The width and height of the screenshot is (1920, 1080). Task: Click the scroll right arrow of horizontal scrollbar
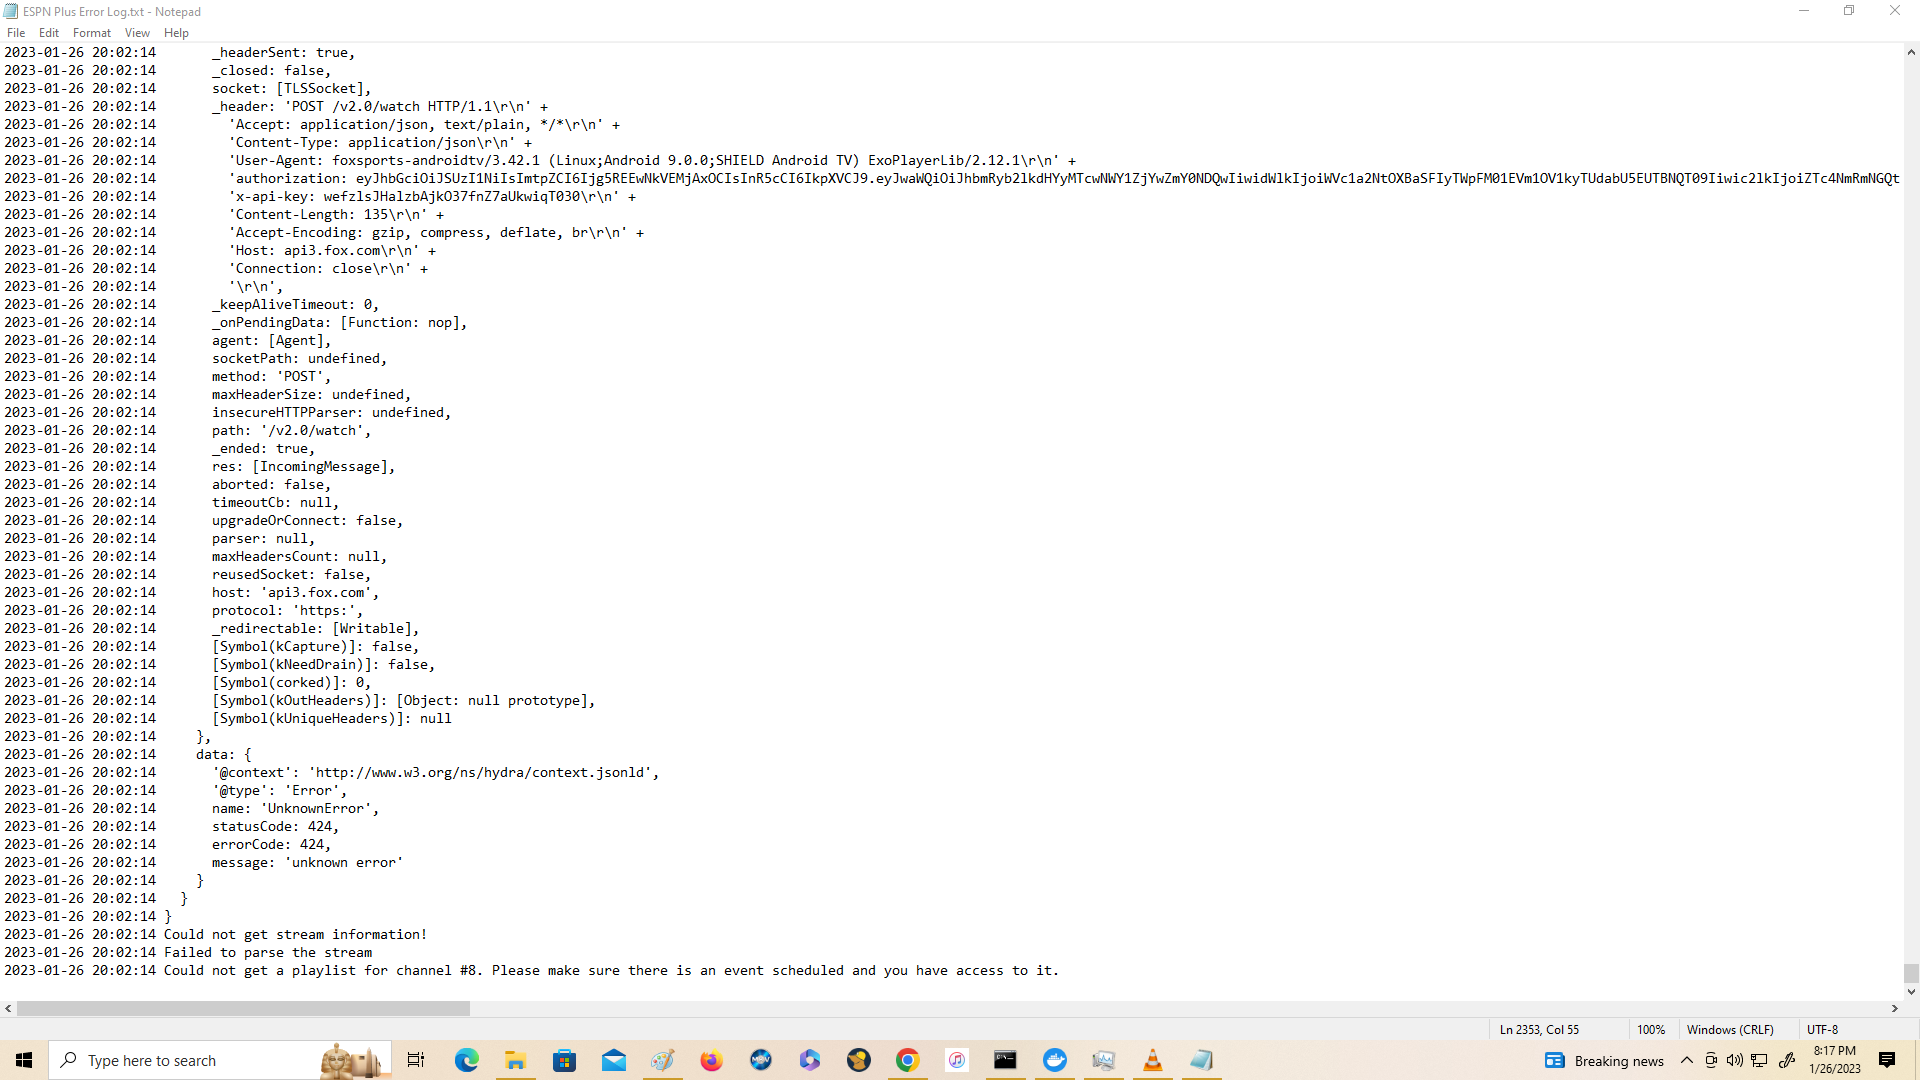coord(1894,1009)
